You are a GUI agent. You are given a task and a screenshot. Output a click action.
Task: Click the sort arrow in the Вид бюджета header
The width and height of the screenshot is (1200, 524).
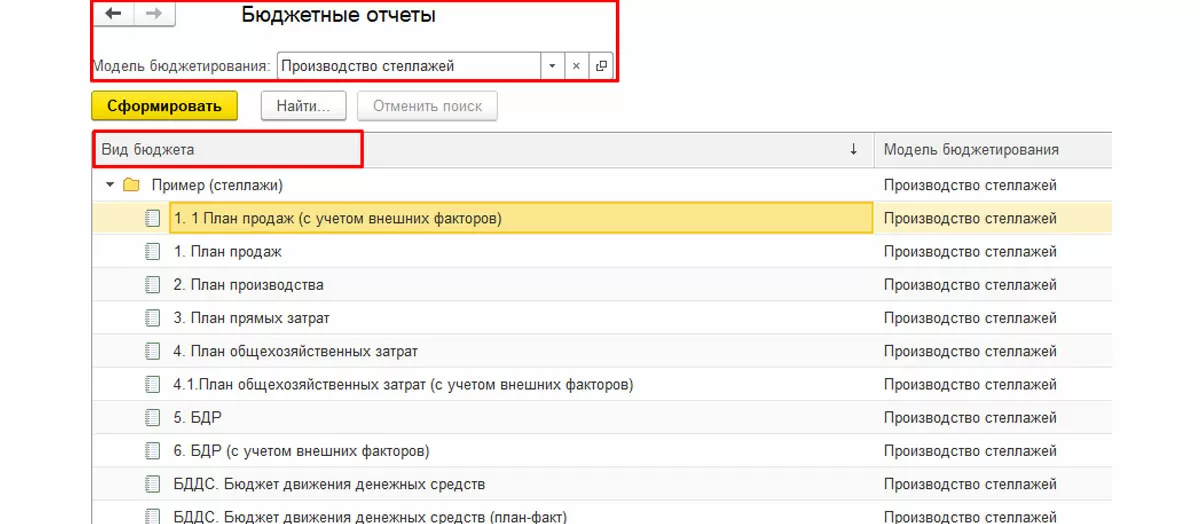[x=853, y=149]
